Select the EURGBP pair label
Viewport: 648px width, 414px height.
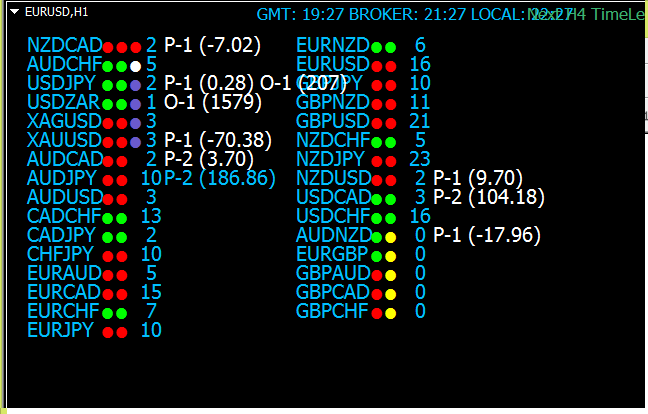(x=332, y=254)
